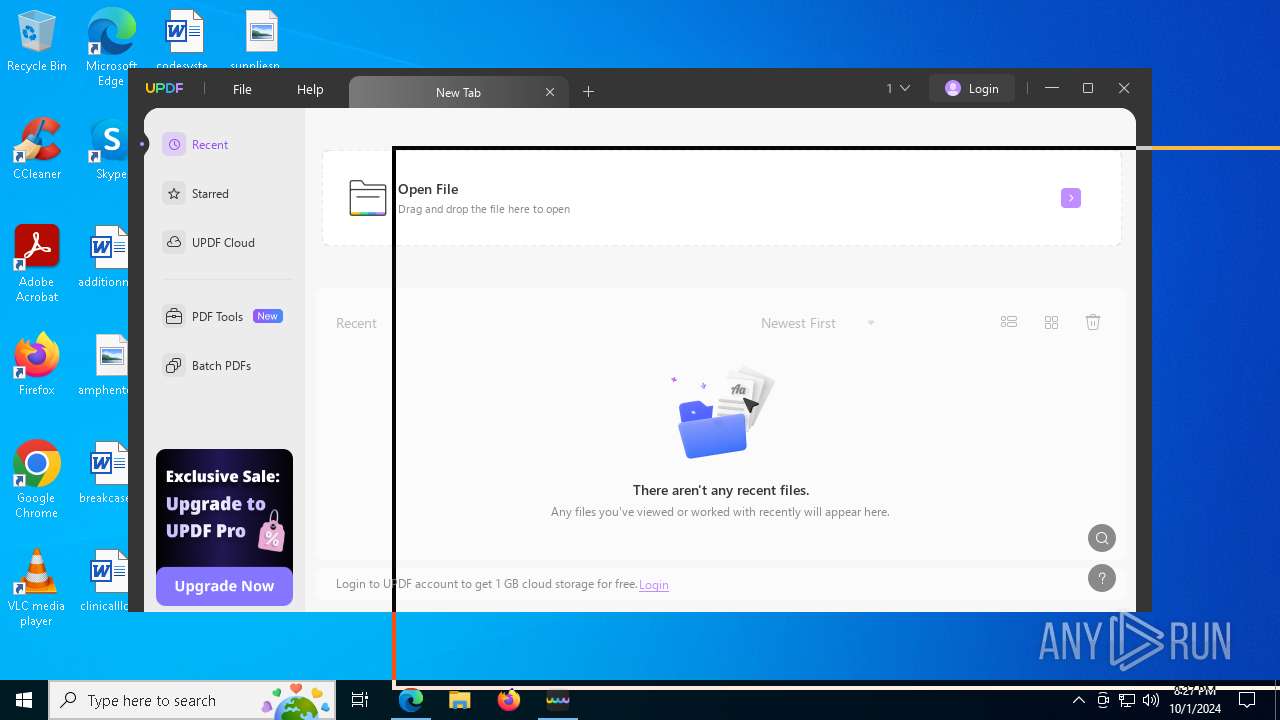Open the Help menu
The image size is (1280, 720).
(310, 89)
